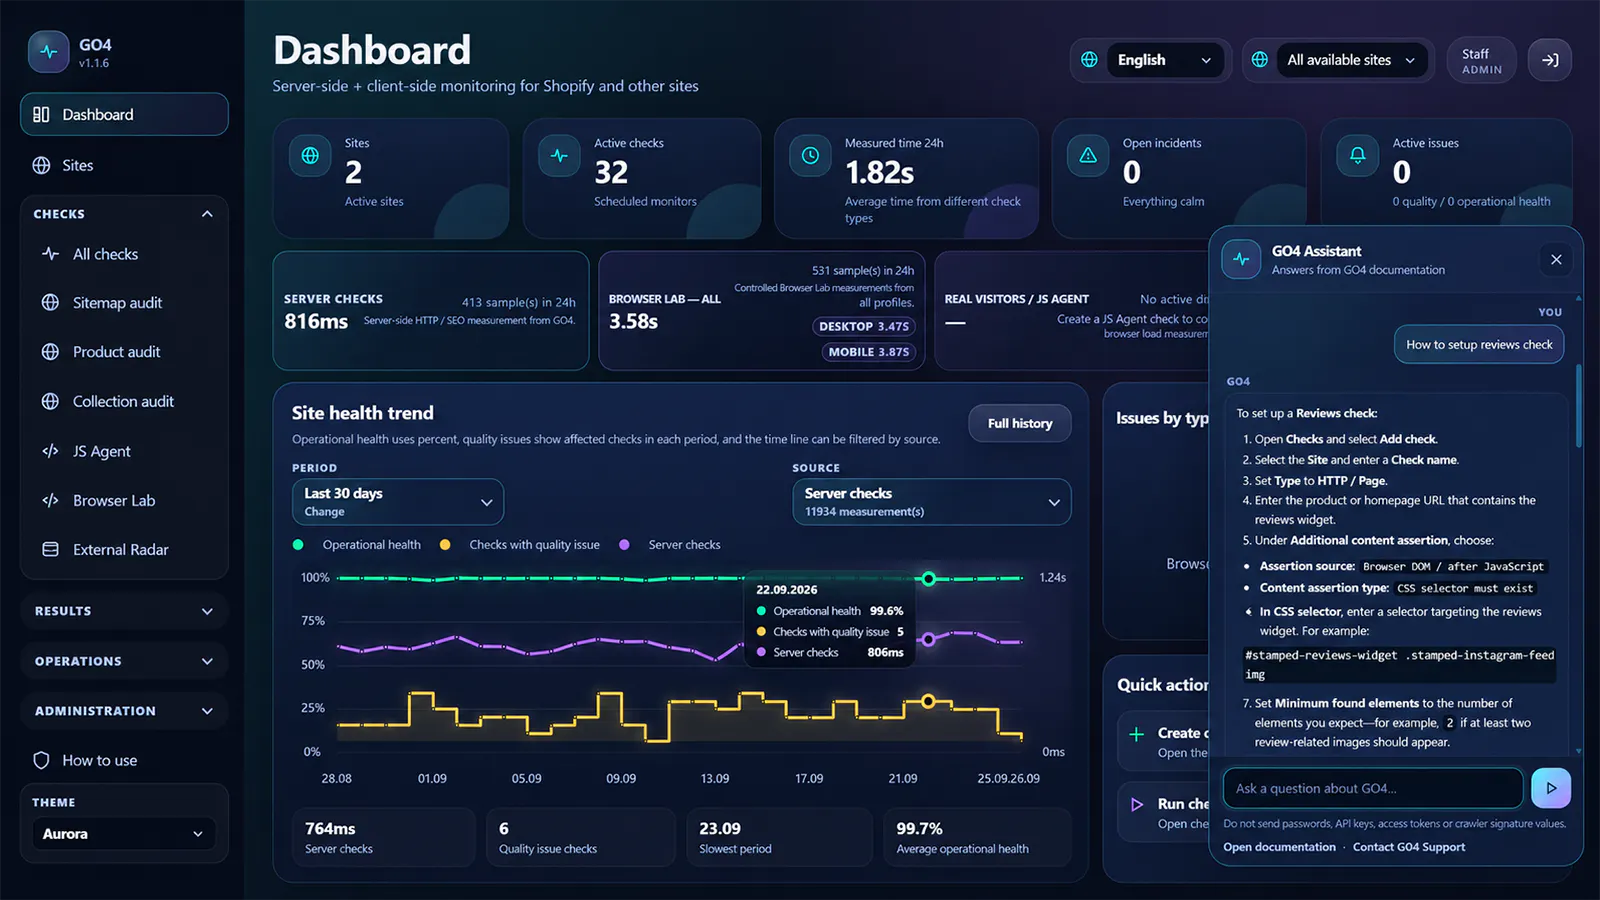Viewport: 1600px width, 900px height.
Task: Toggle Operational health legend series
Action: pos(358,545)
